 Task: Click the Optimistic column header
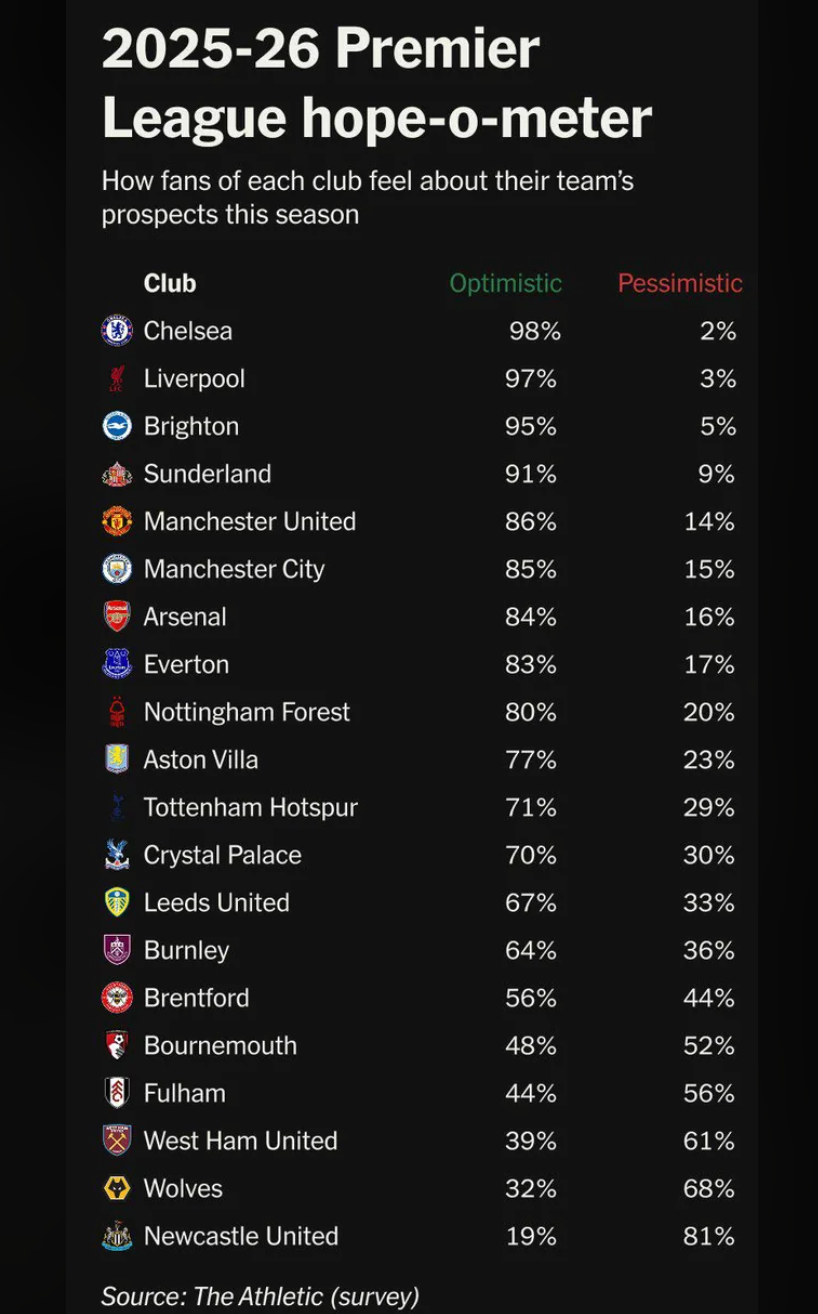point(505,283)
